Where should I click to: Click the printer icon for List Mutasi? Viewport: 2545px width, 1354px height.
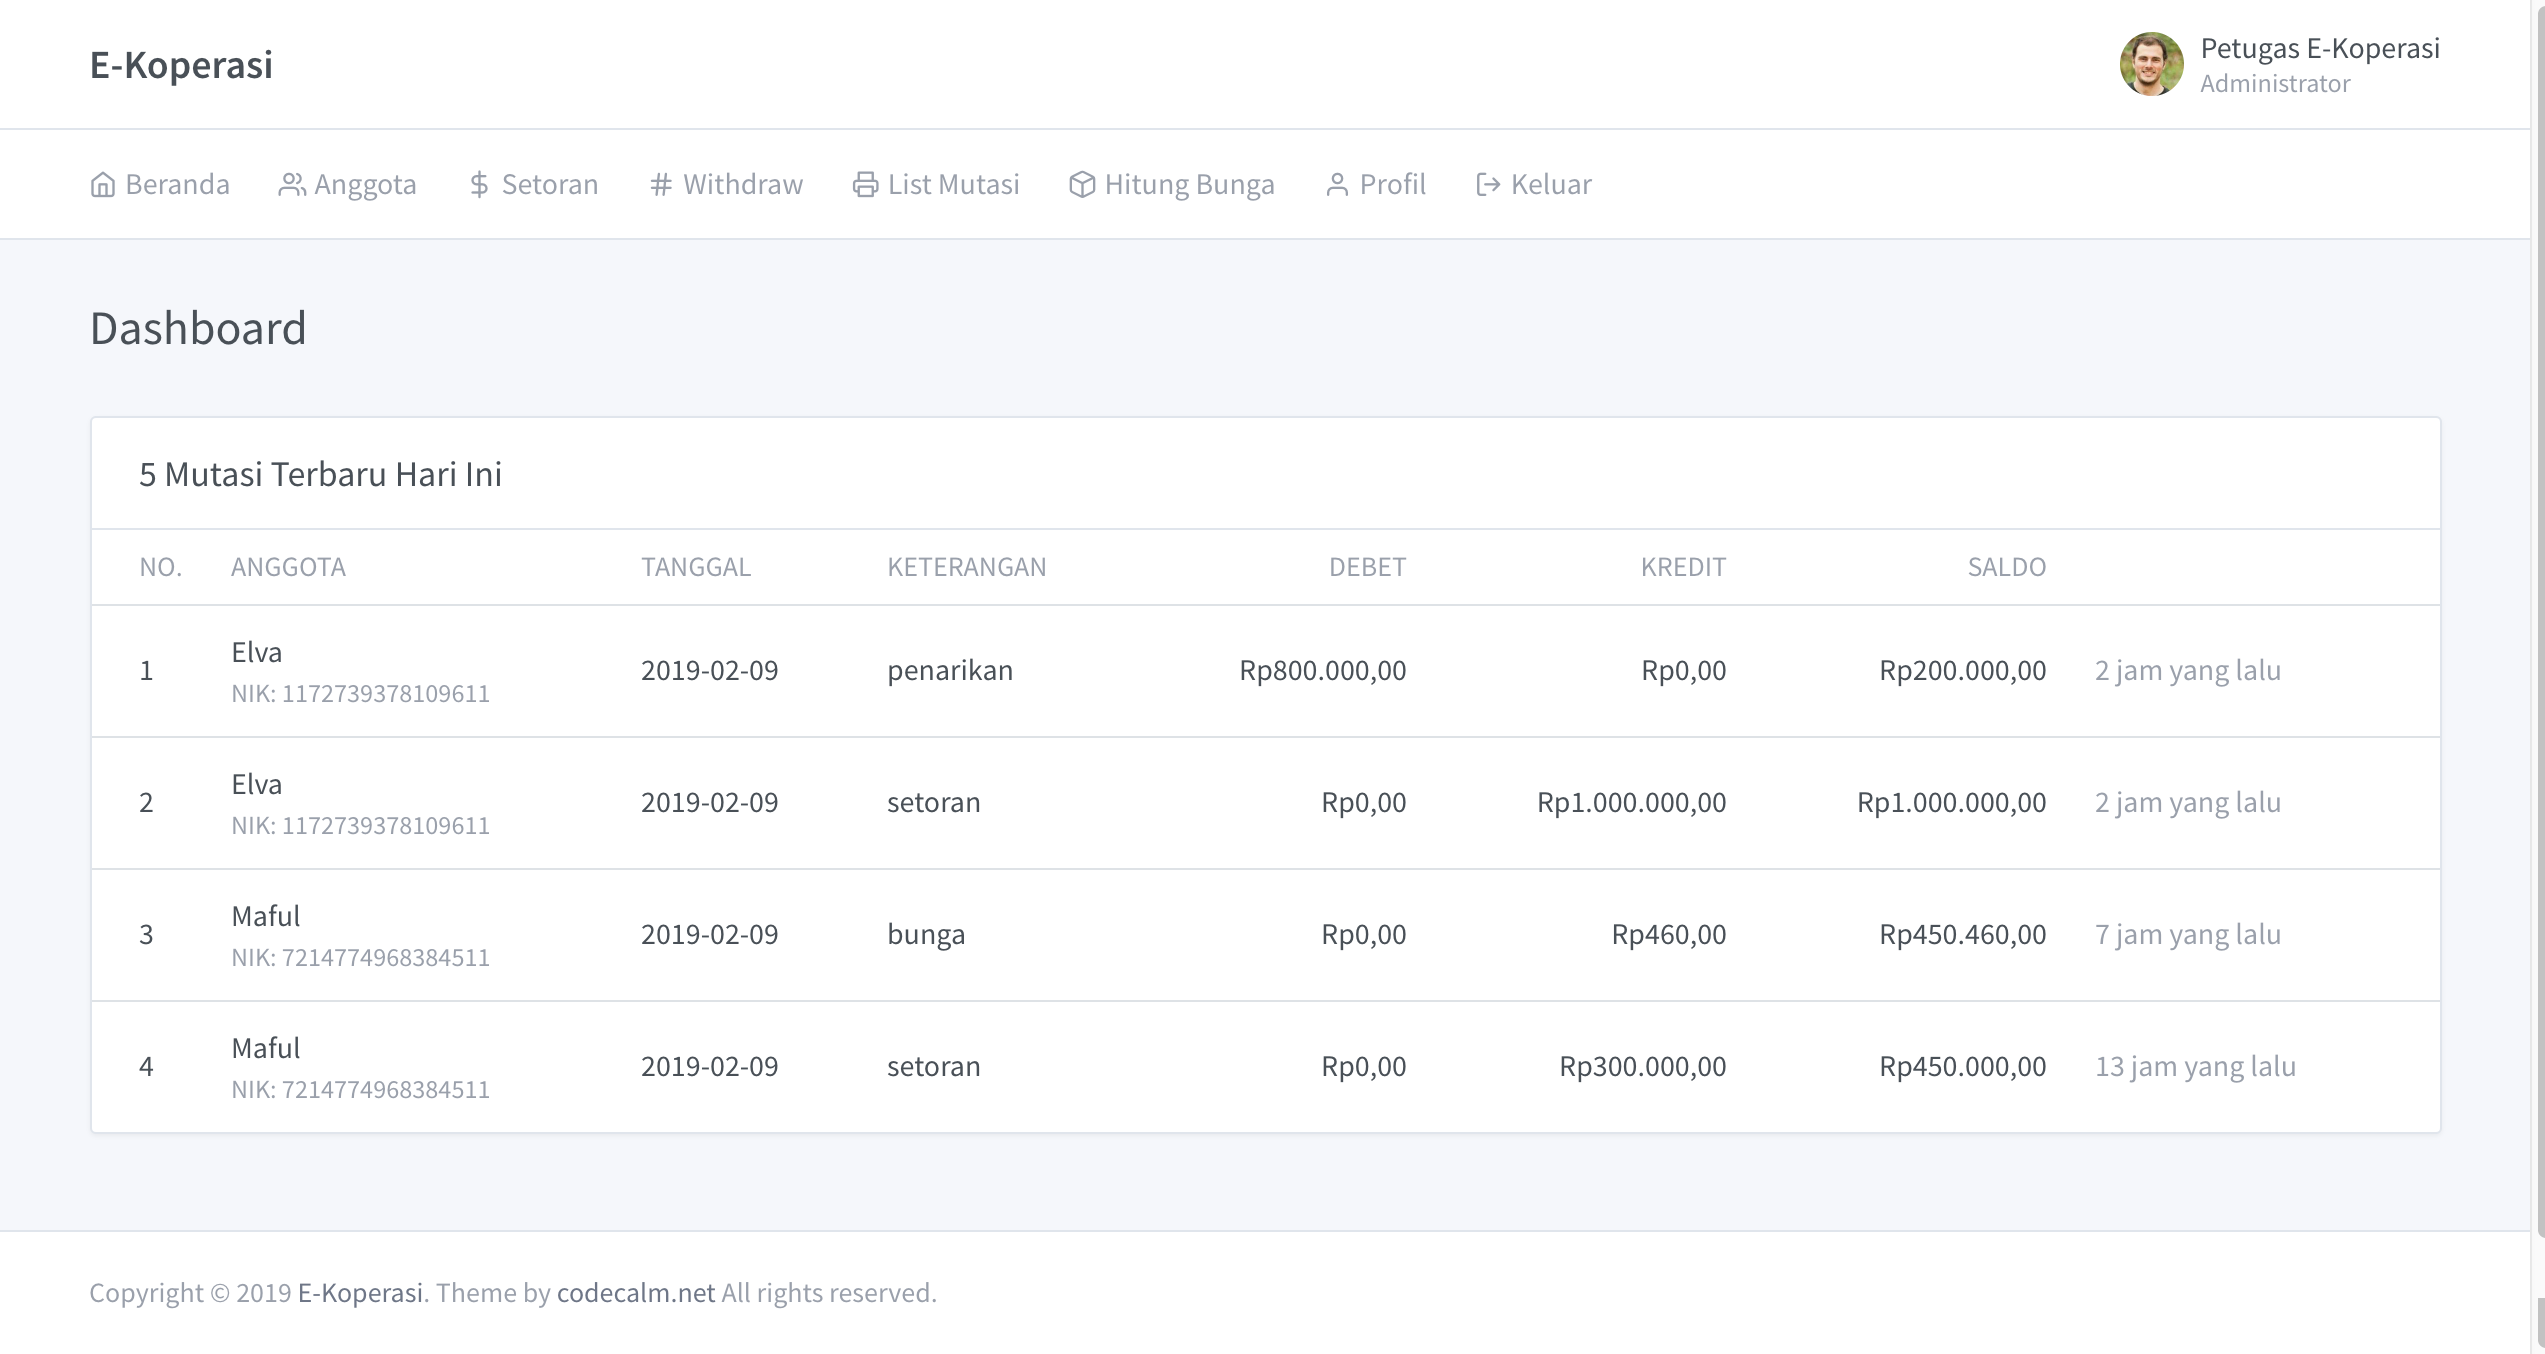(x=865, y=185)
